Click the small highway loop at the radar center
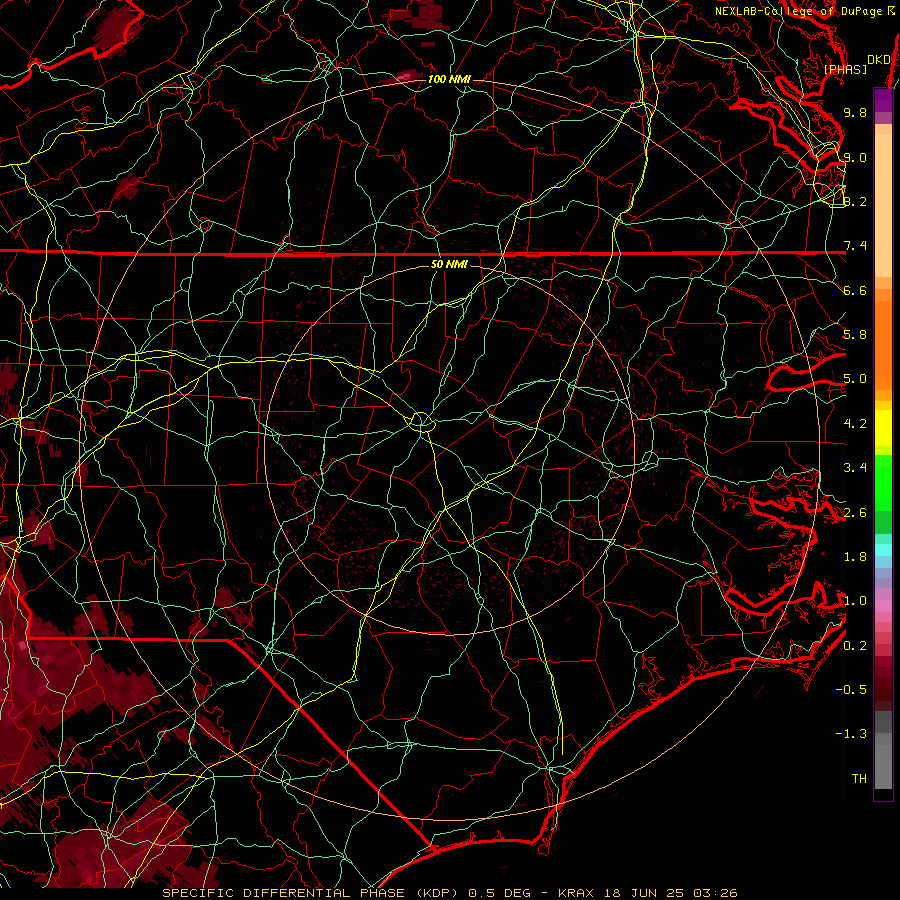900x900 pixels. click(421, 422)
